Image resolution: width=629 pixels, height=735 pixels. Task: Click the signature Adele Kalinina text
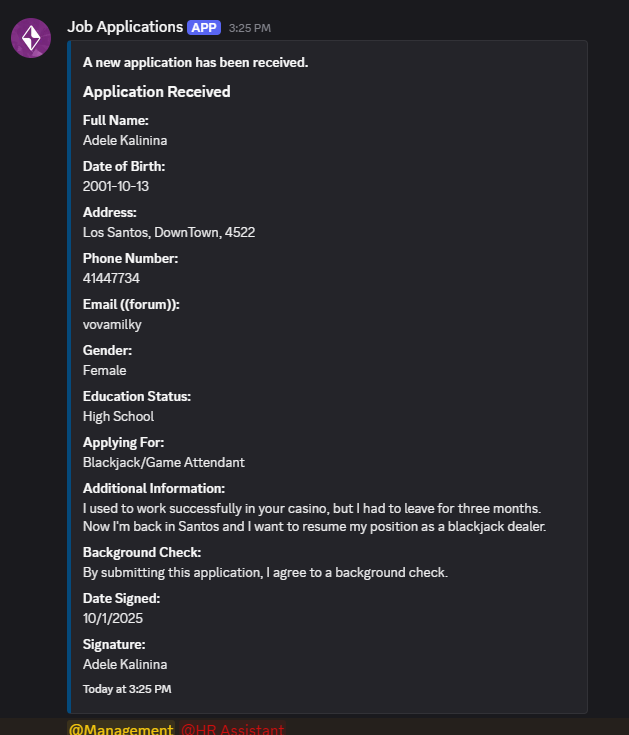click(125, 664)
